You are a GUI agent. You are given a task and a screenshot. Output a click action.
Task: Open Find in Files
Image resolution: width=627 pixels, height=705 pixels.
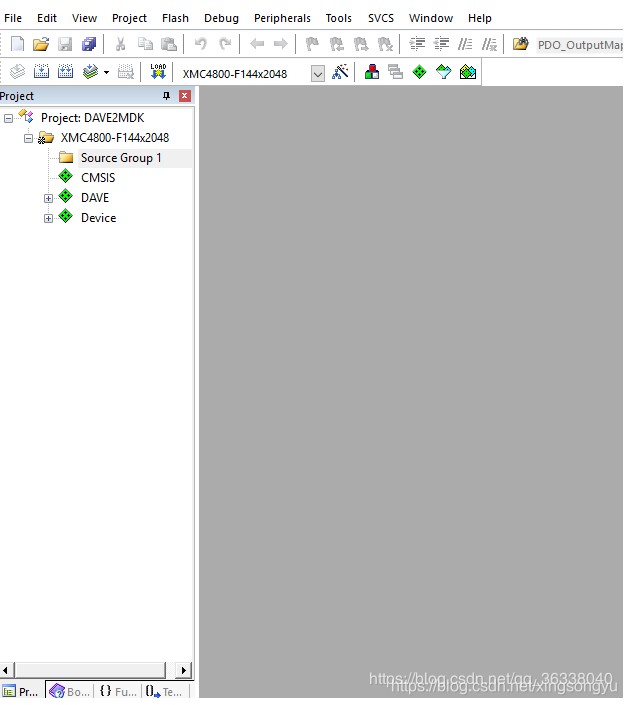(520, 44)
